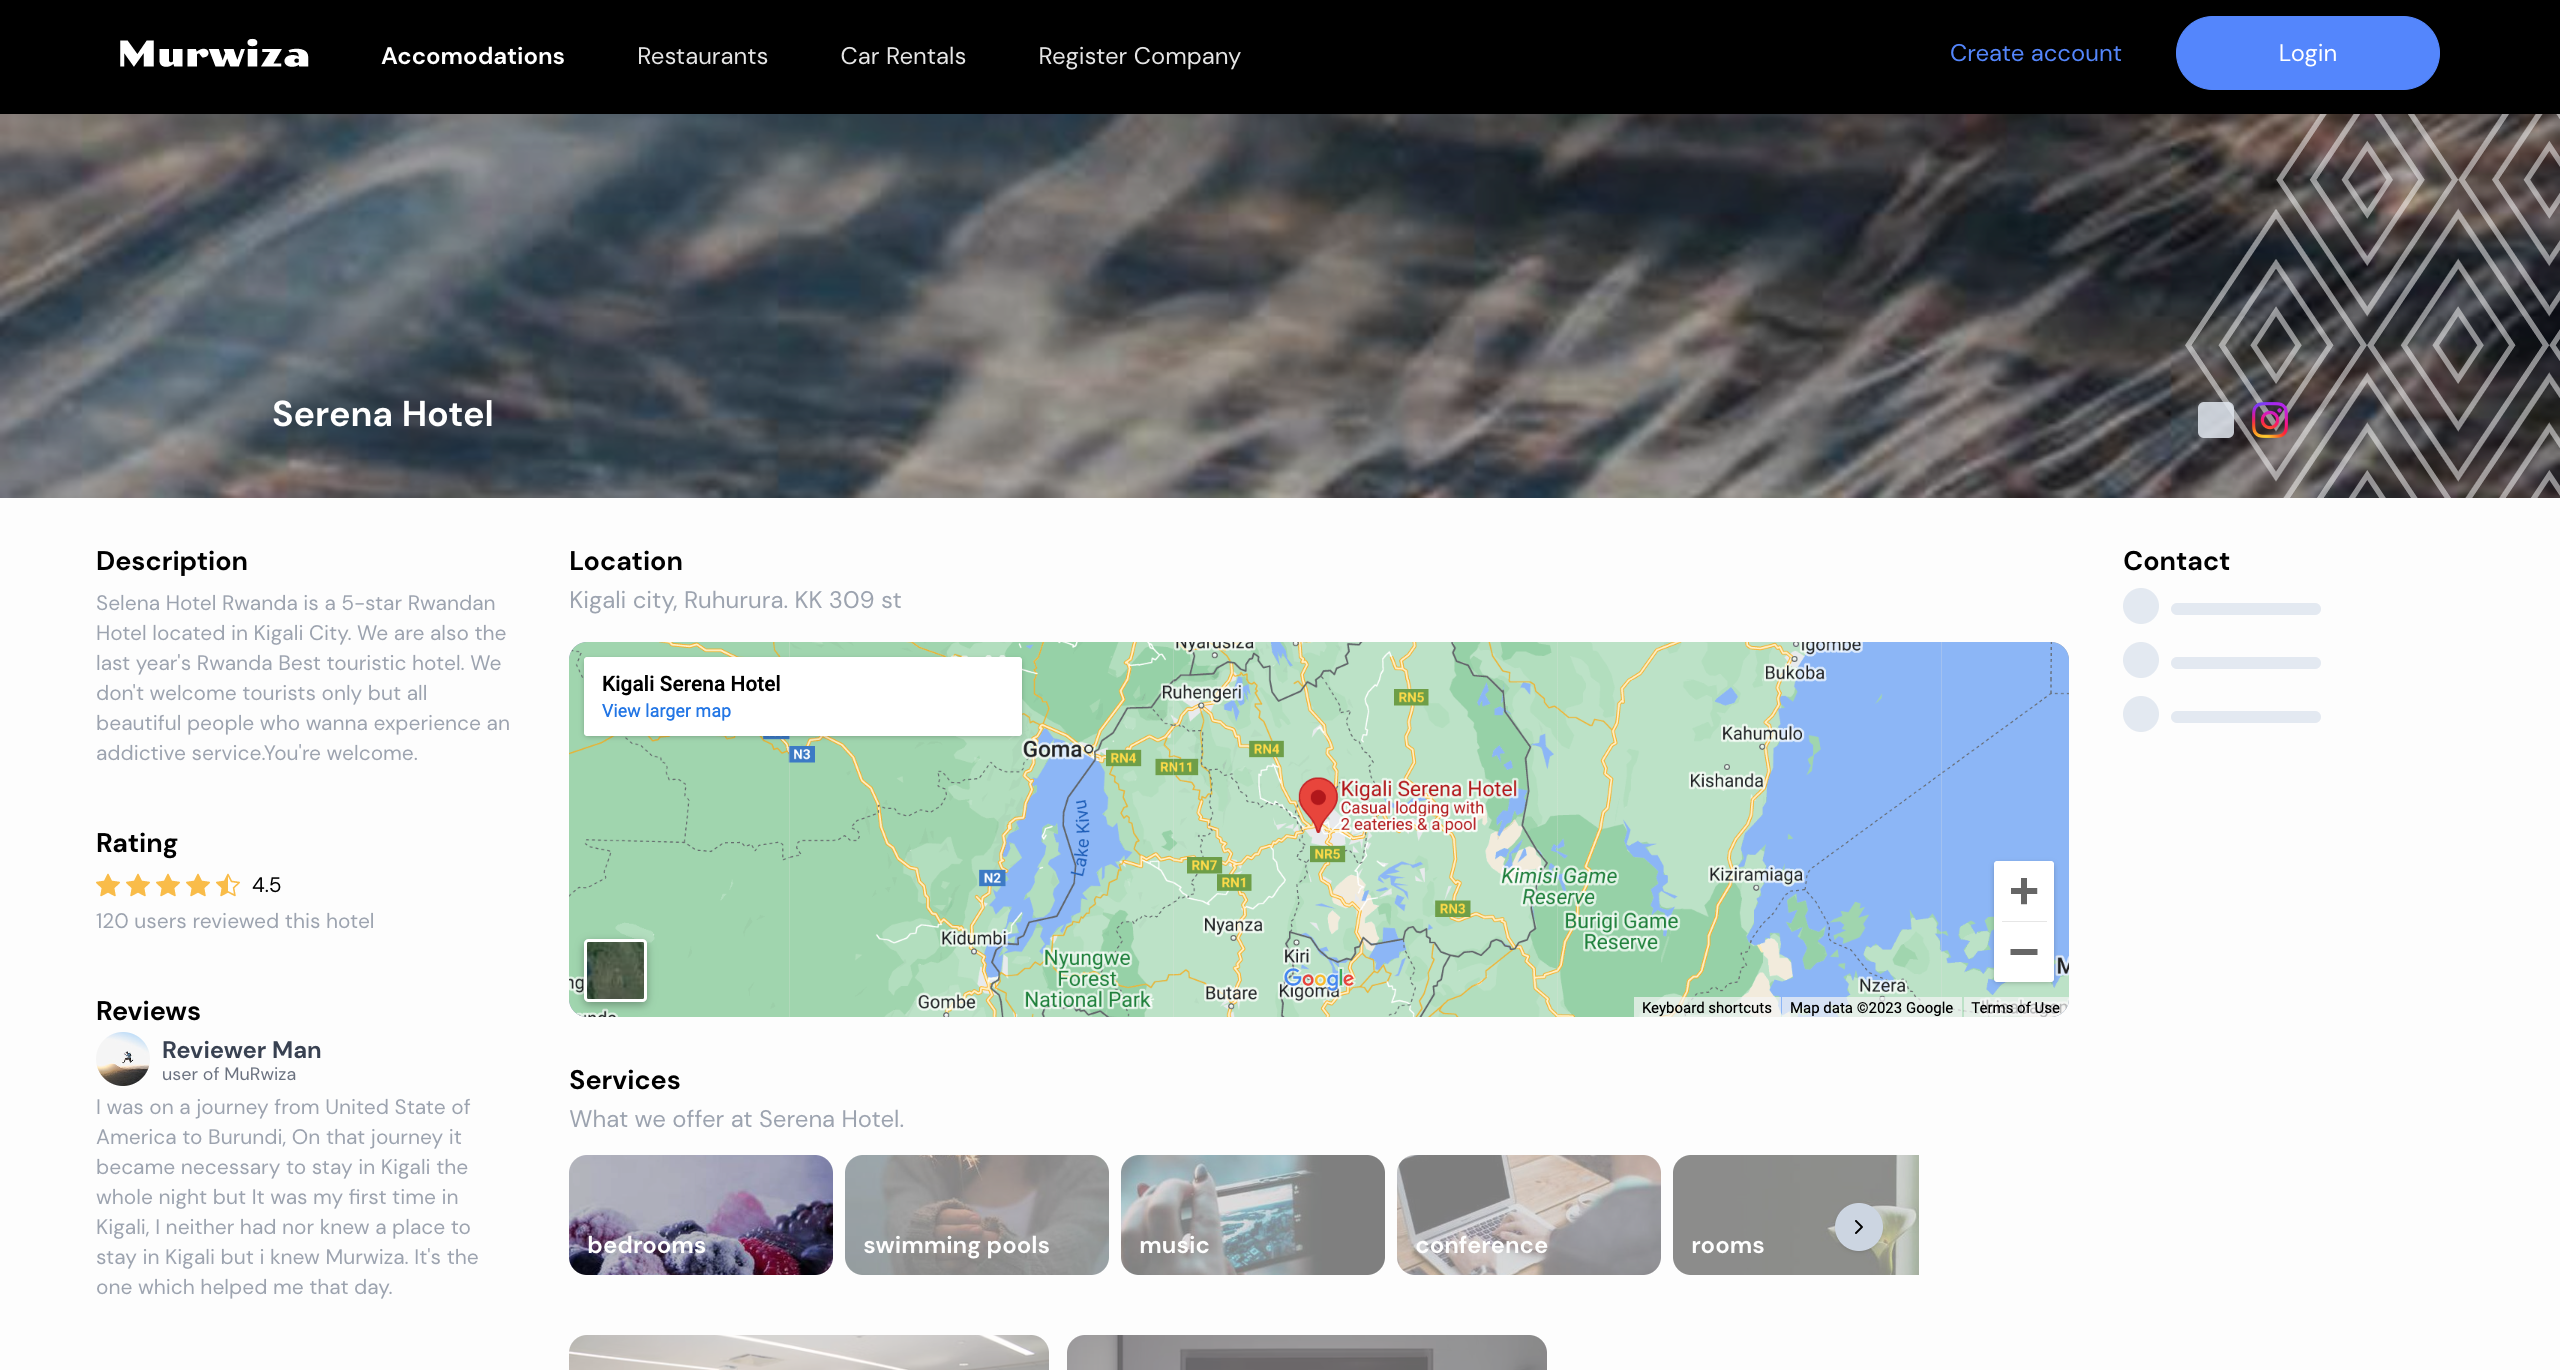The width and height of the screenshot is (2560, 1370).
Task: Click the Kigali Serena Hotel map label
Action: tap(1428, 789)
